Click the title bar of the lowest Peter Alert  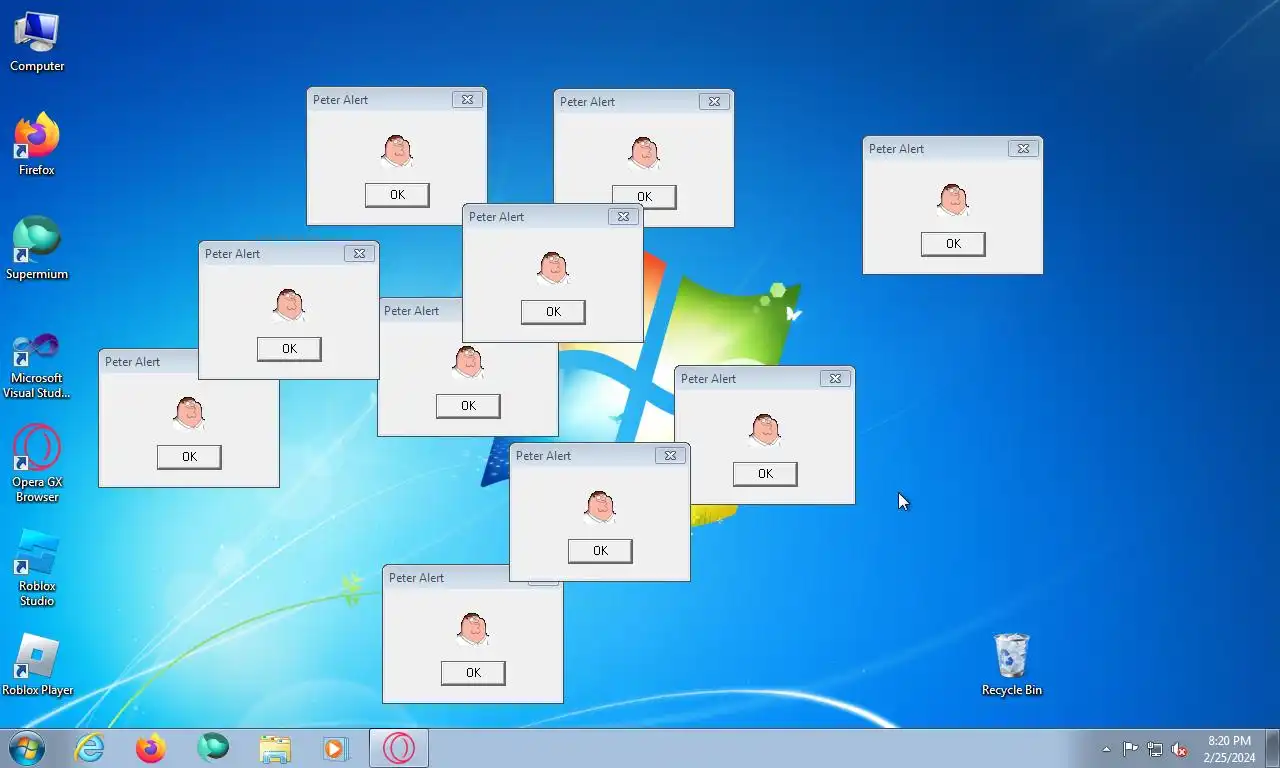point(447,578)
